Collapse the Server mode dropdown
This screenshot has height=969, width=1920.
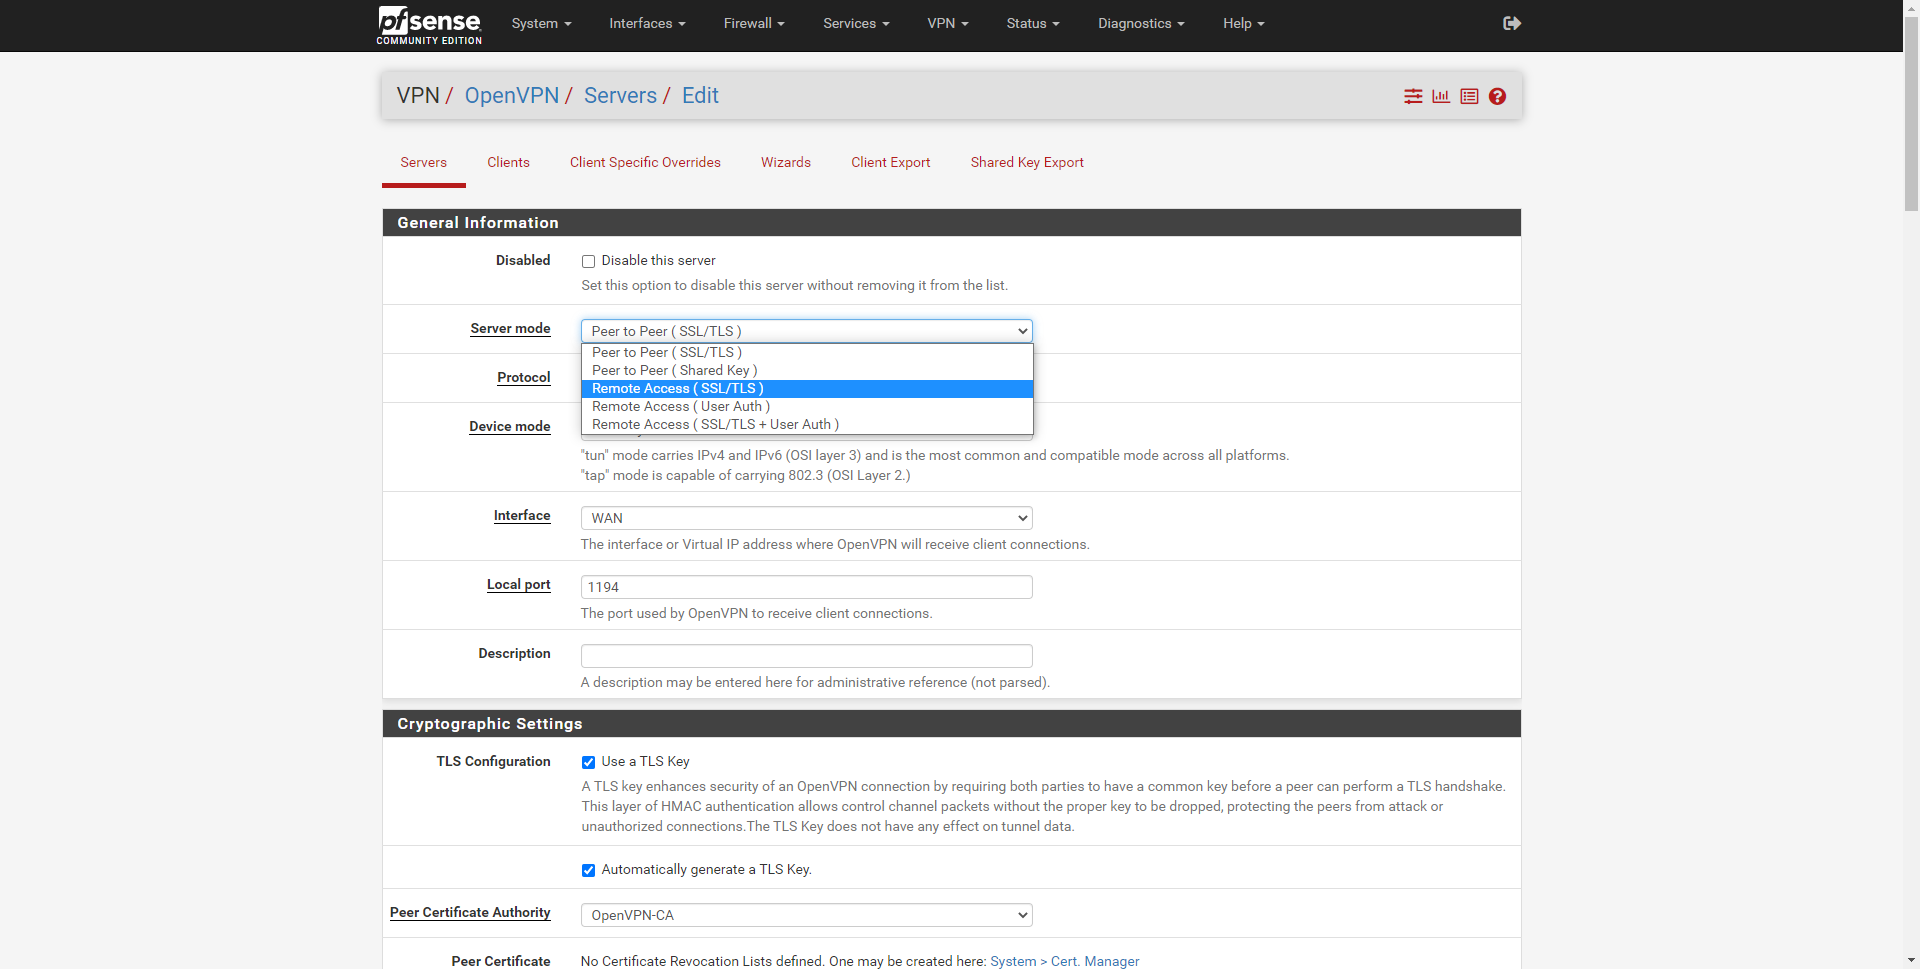tap(806, 331)
